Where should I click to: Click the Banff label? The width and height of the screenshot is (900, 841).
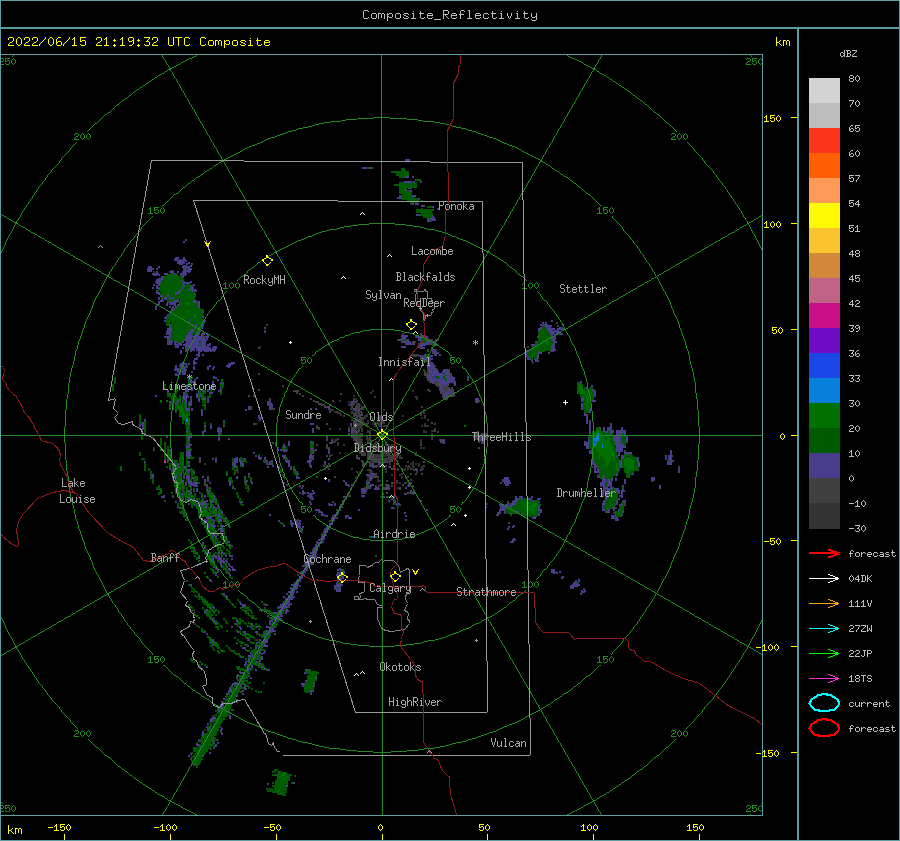pyautogui.click(x=165, y=557)
